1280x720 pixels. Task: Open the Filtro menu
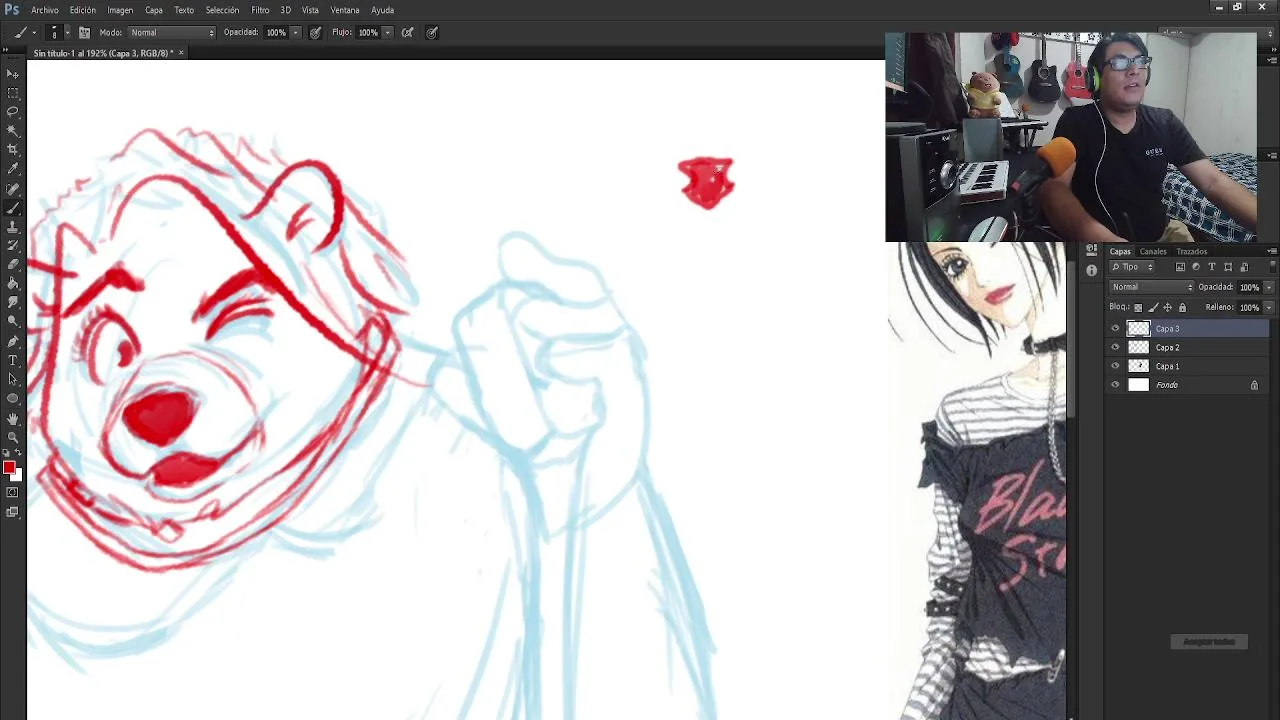(260, 10)
